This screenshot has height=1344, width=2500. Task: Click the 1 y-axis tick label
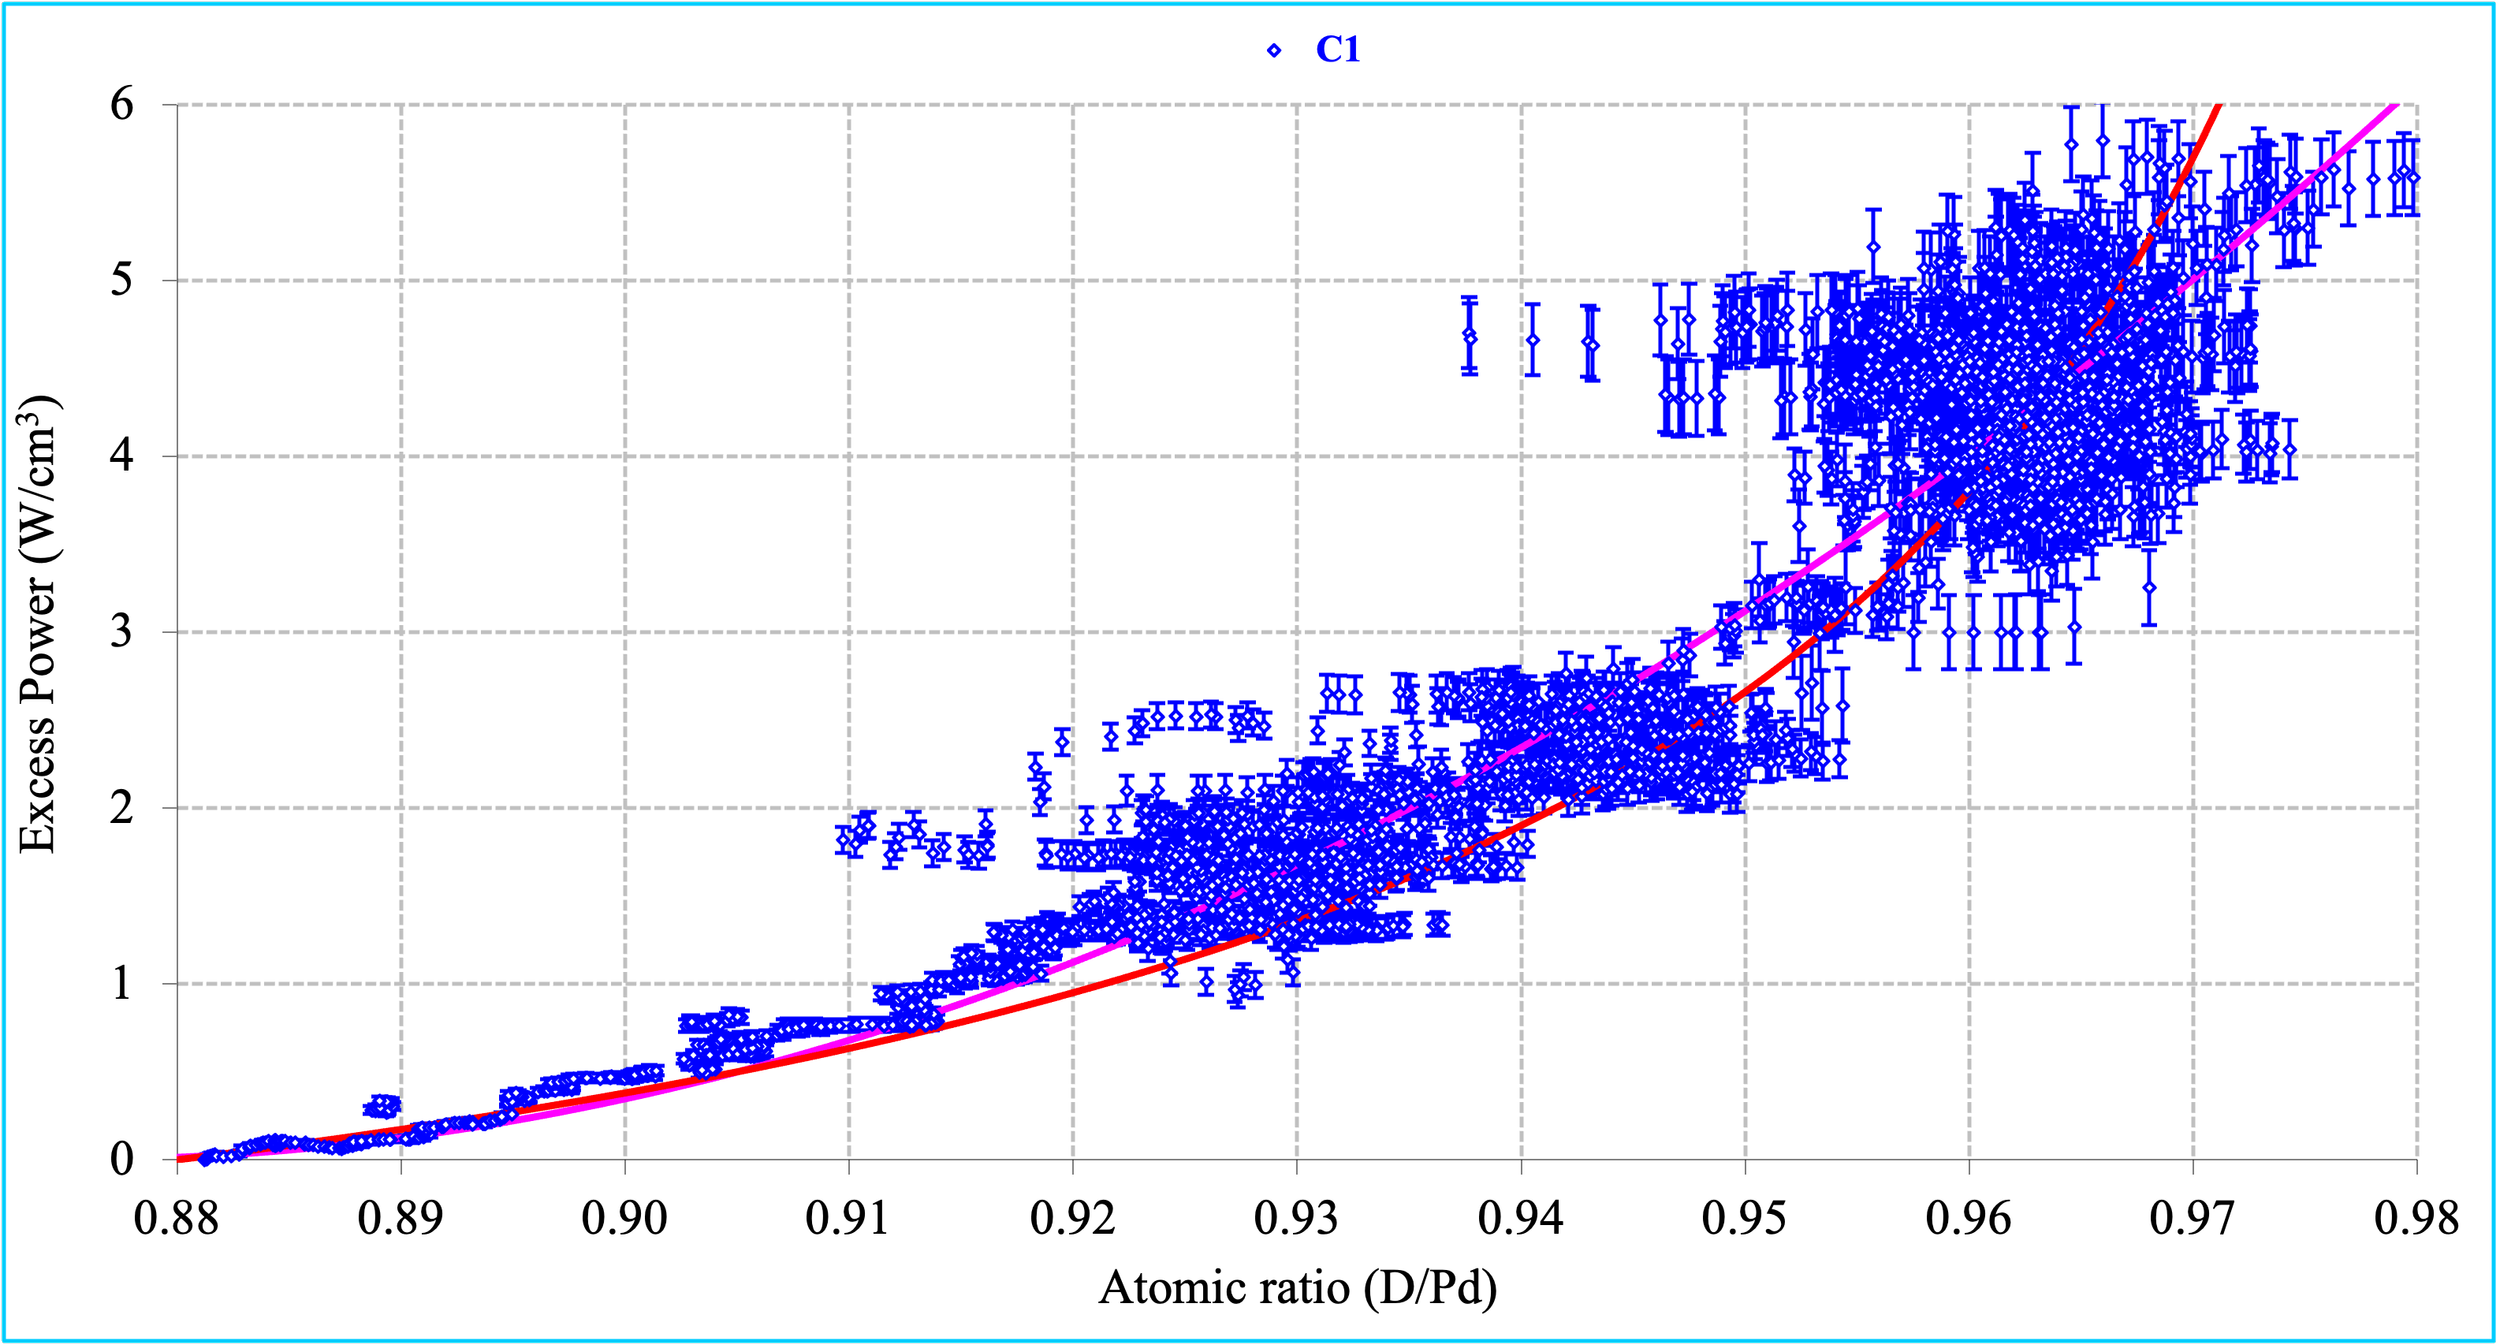pos(122,984)
